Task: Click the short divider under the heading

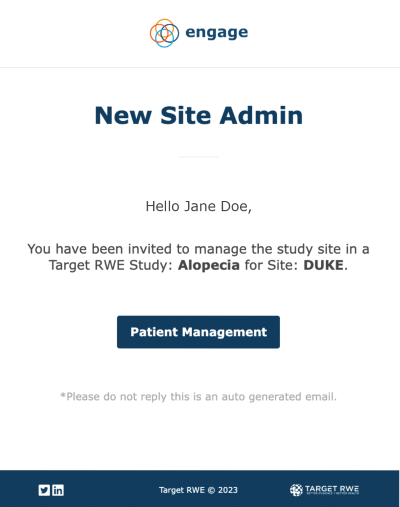Action: (x=199, y=157)
